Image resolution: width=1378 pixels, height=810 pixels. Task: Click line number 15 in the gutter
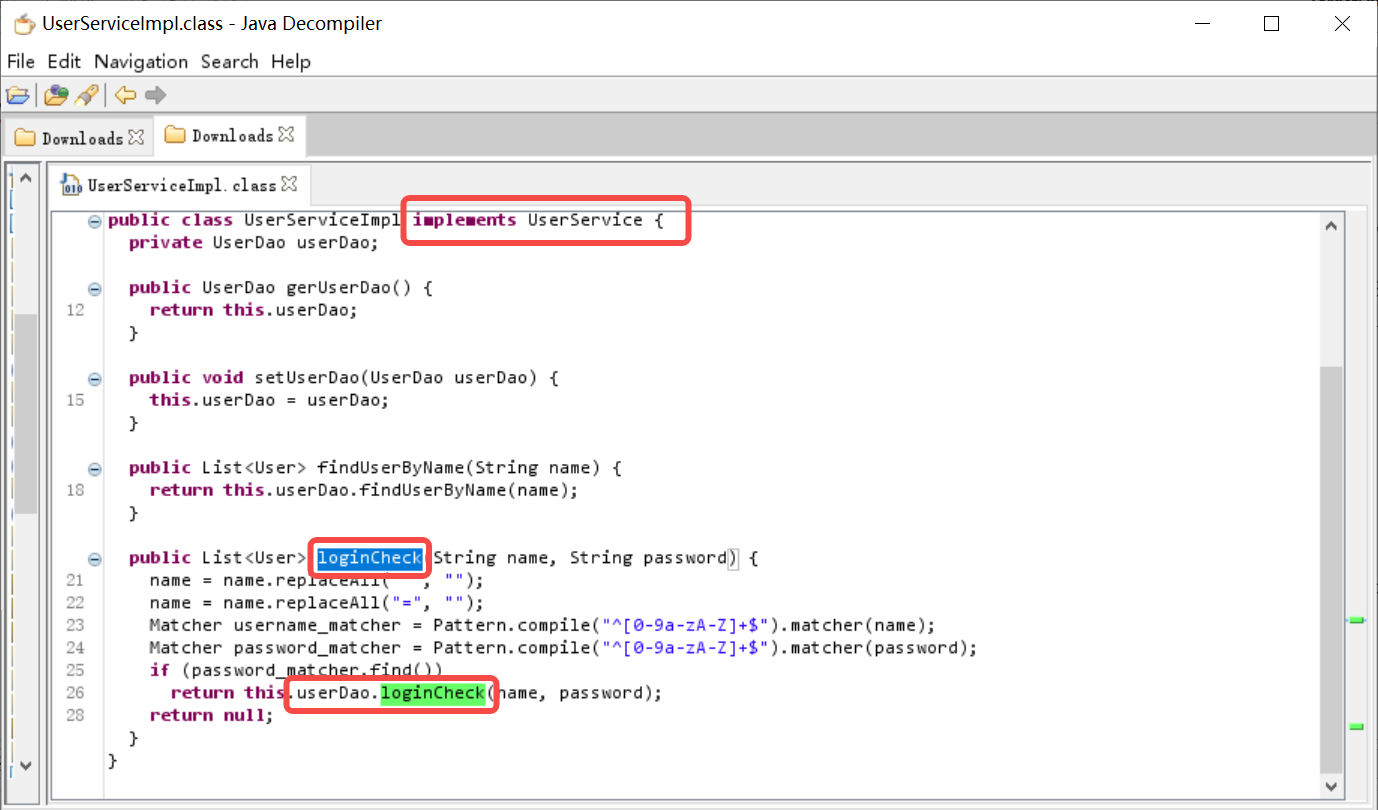75,400
